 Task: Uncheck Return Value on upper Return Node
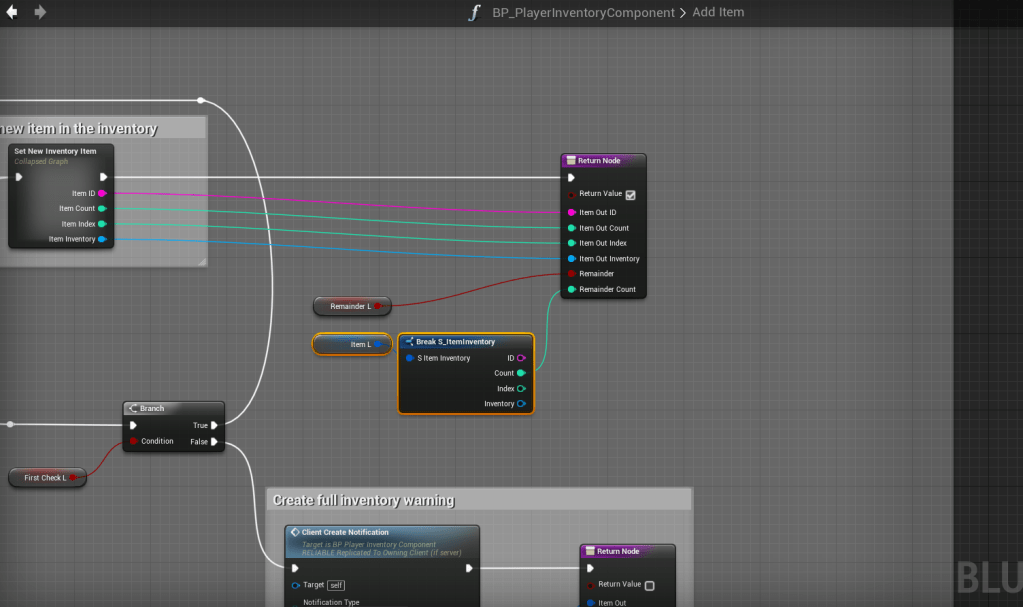pos(630,194)
